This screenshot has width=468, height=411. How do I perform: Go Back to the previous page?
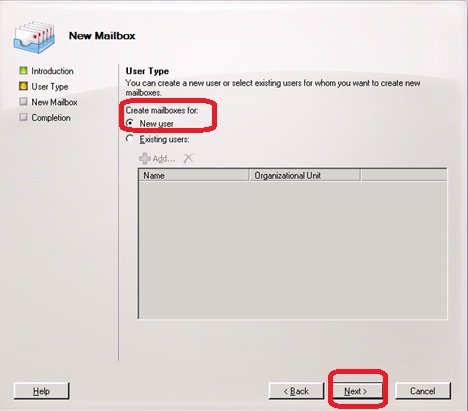(x=296, y=391)
